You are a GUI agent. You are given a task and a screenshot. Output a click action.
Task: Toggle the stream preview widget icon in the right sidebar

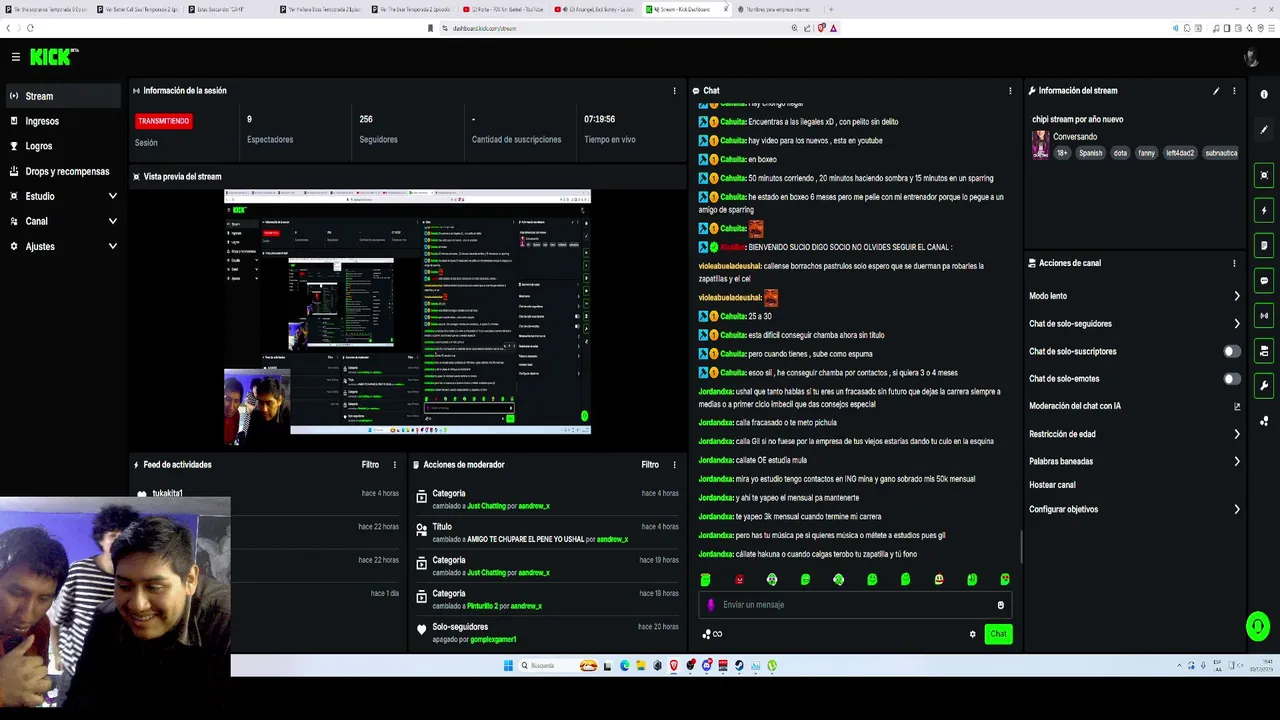pos(1264,175)
